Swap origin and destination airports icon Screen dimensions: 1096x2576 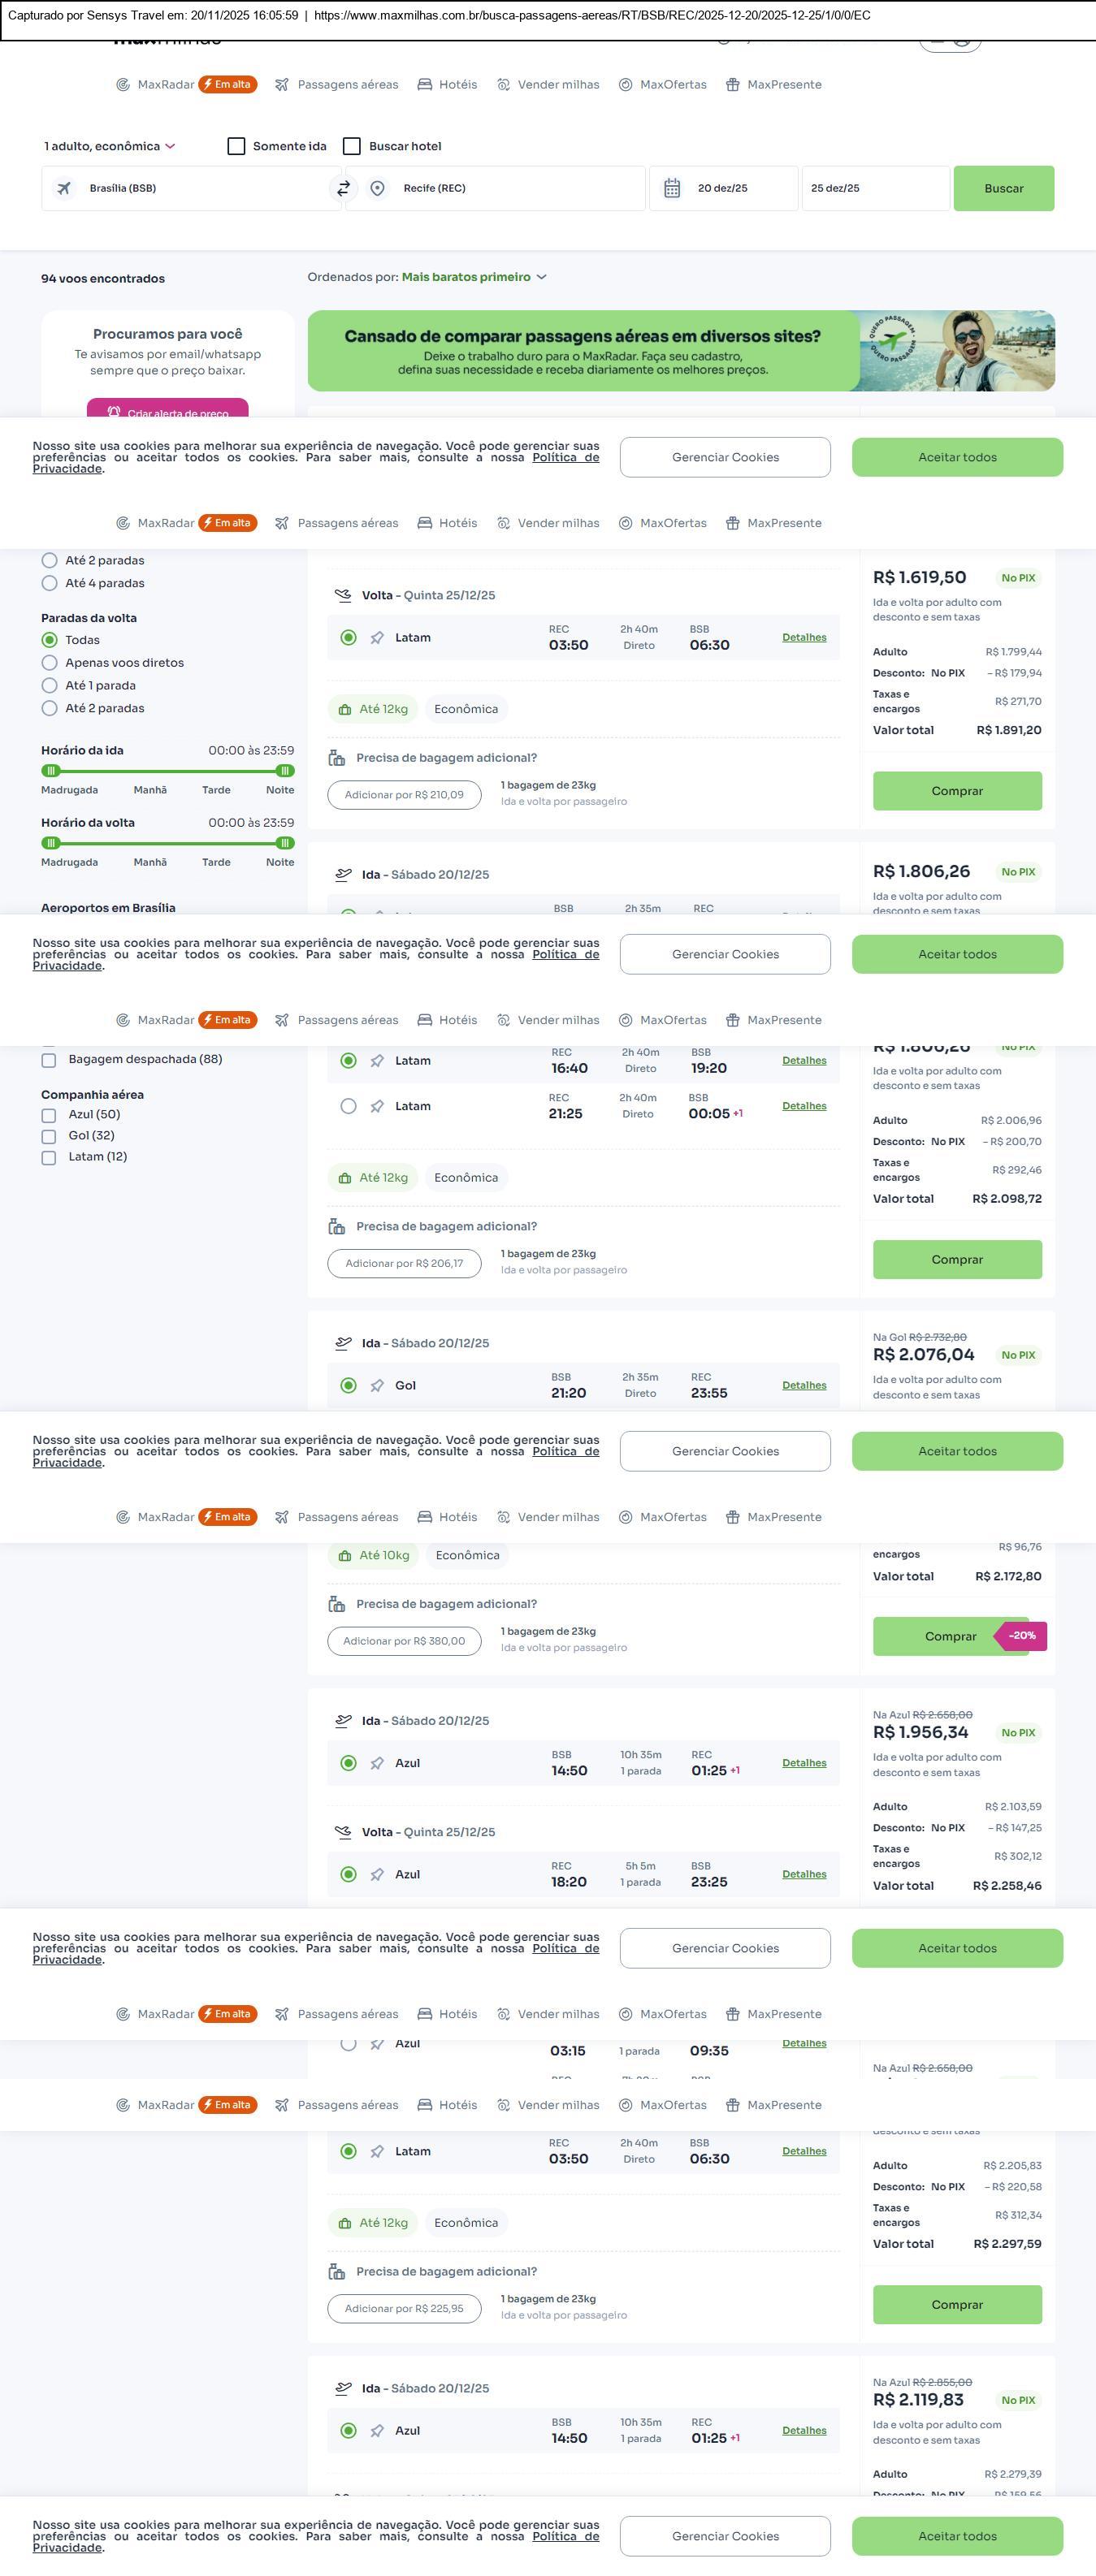(343, 188)
